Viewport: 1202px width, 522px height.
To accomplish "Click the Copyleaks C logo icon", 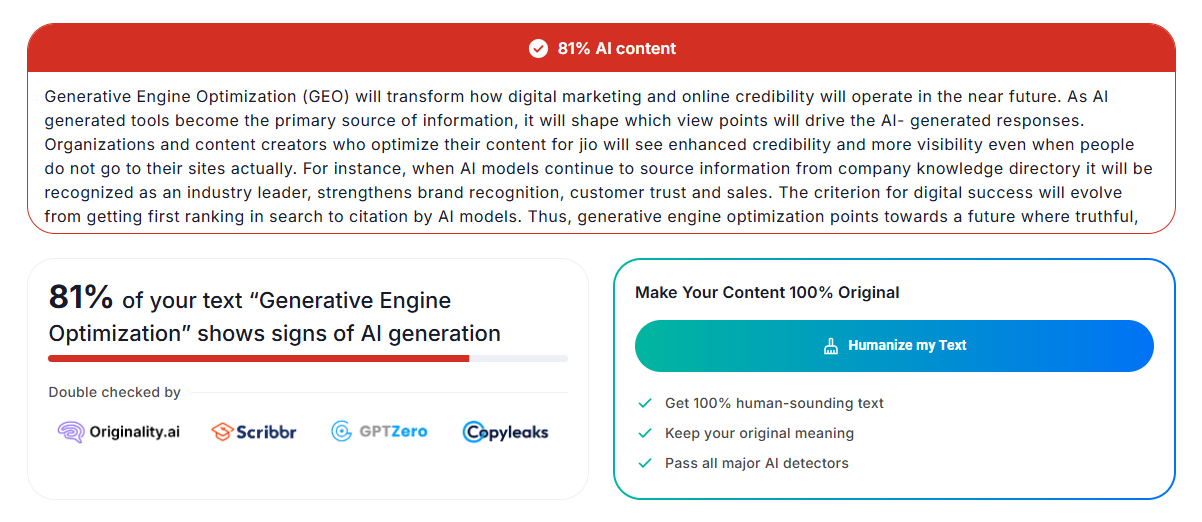I will [x=474, y=432].
